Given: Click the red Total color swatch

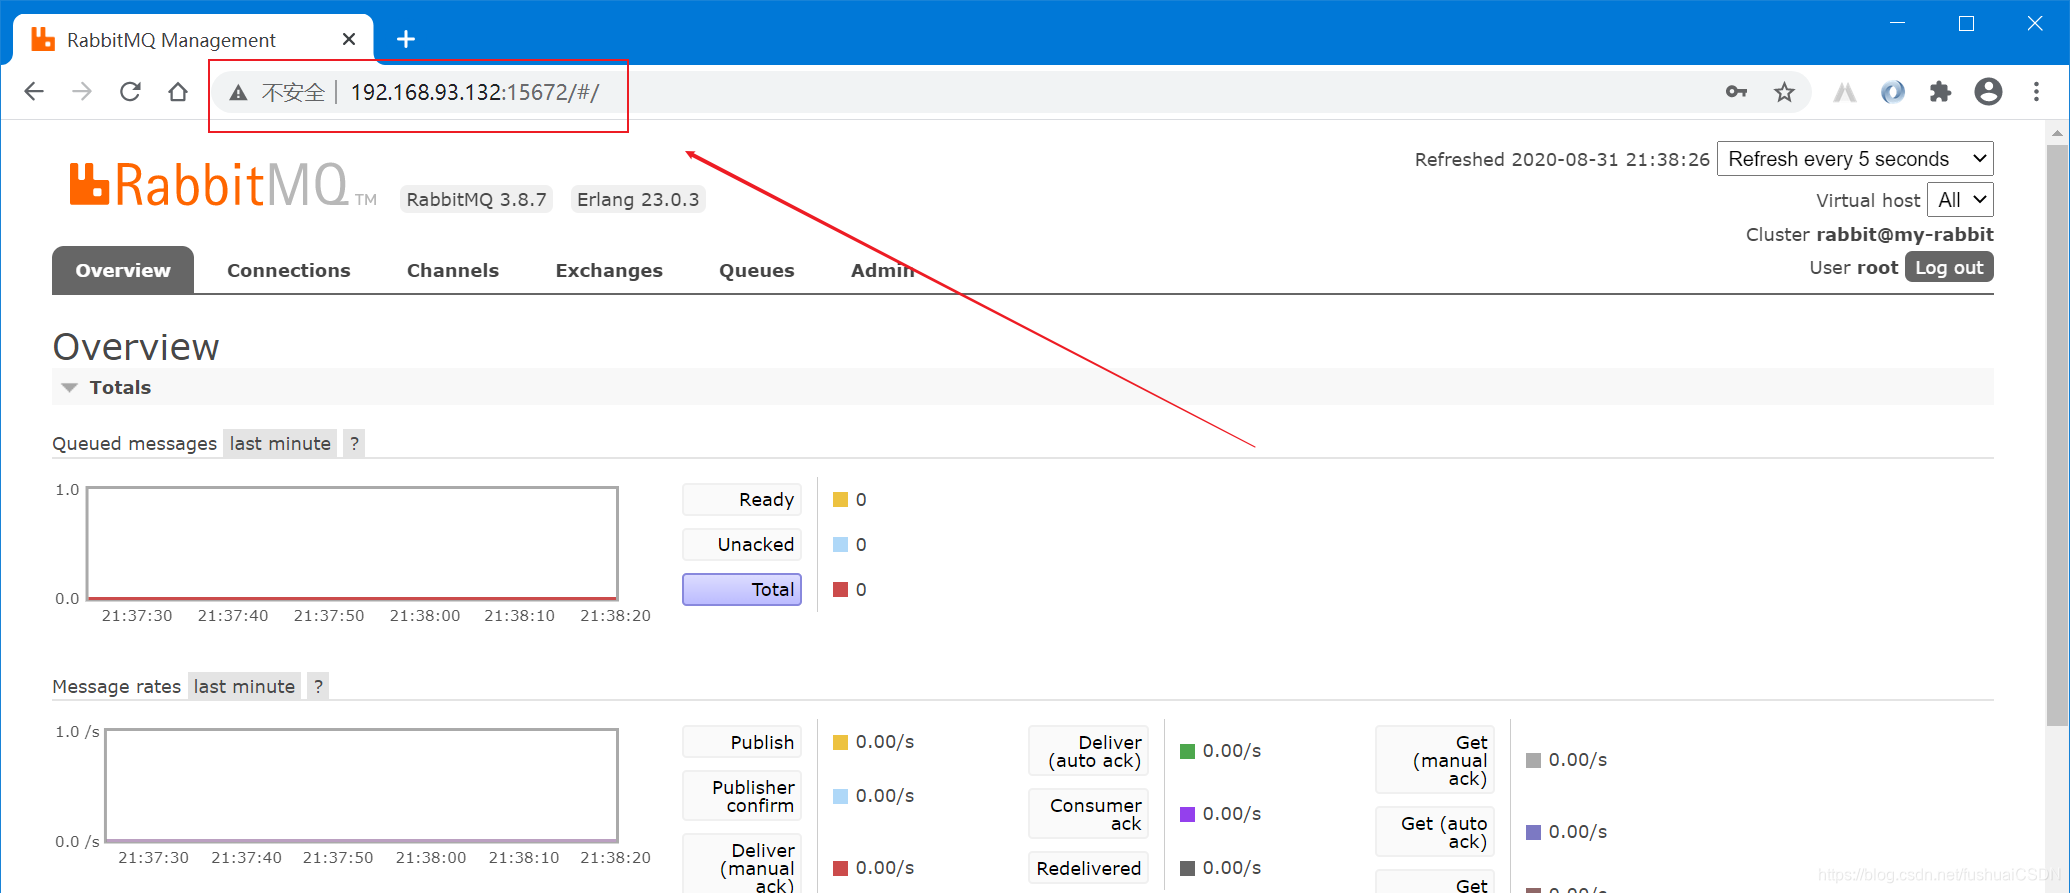Looking at the screenshot, I should (x=841, y=589).
